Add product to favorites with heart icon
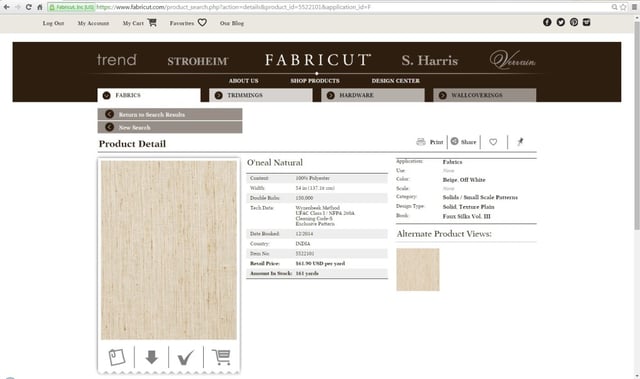 [x=493, y=142]
